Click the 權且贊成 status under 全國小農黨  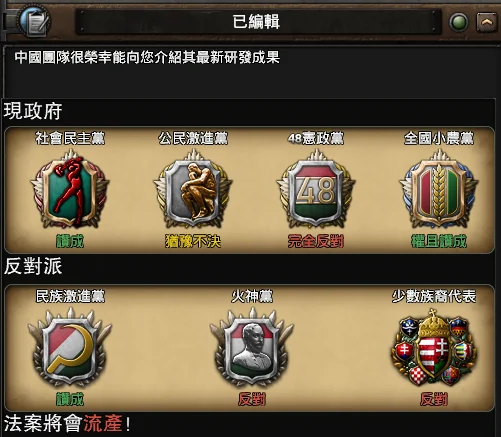tap(439, 241)
